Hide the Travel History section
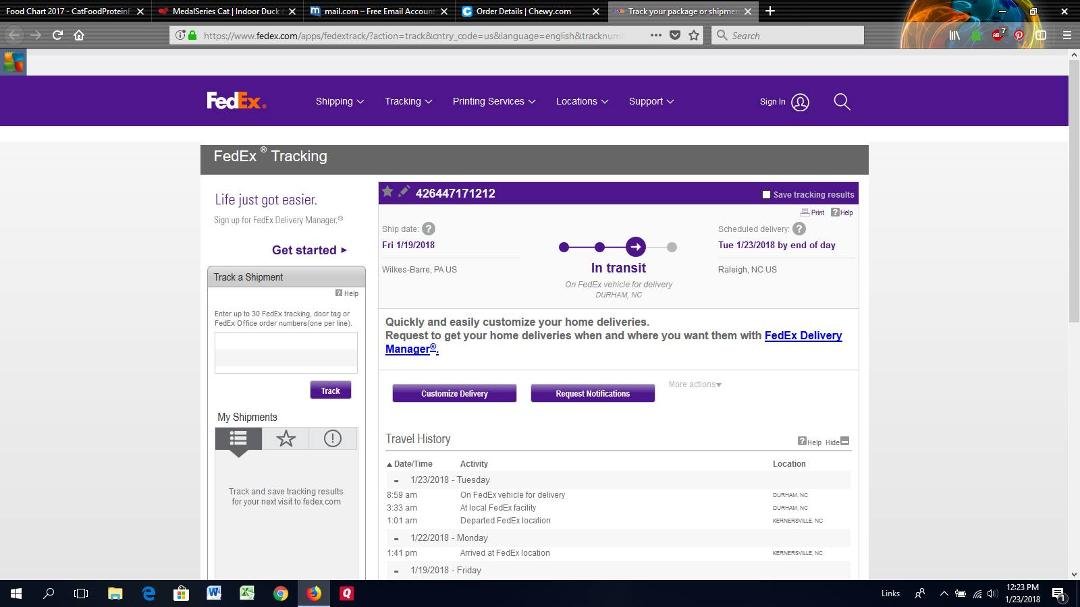The image size is (1080, 607). pyautogui.click(x=838, y=442)
